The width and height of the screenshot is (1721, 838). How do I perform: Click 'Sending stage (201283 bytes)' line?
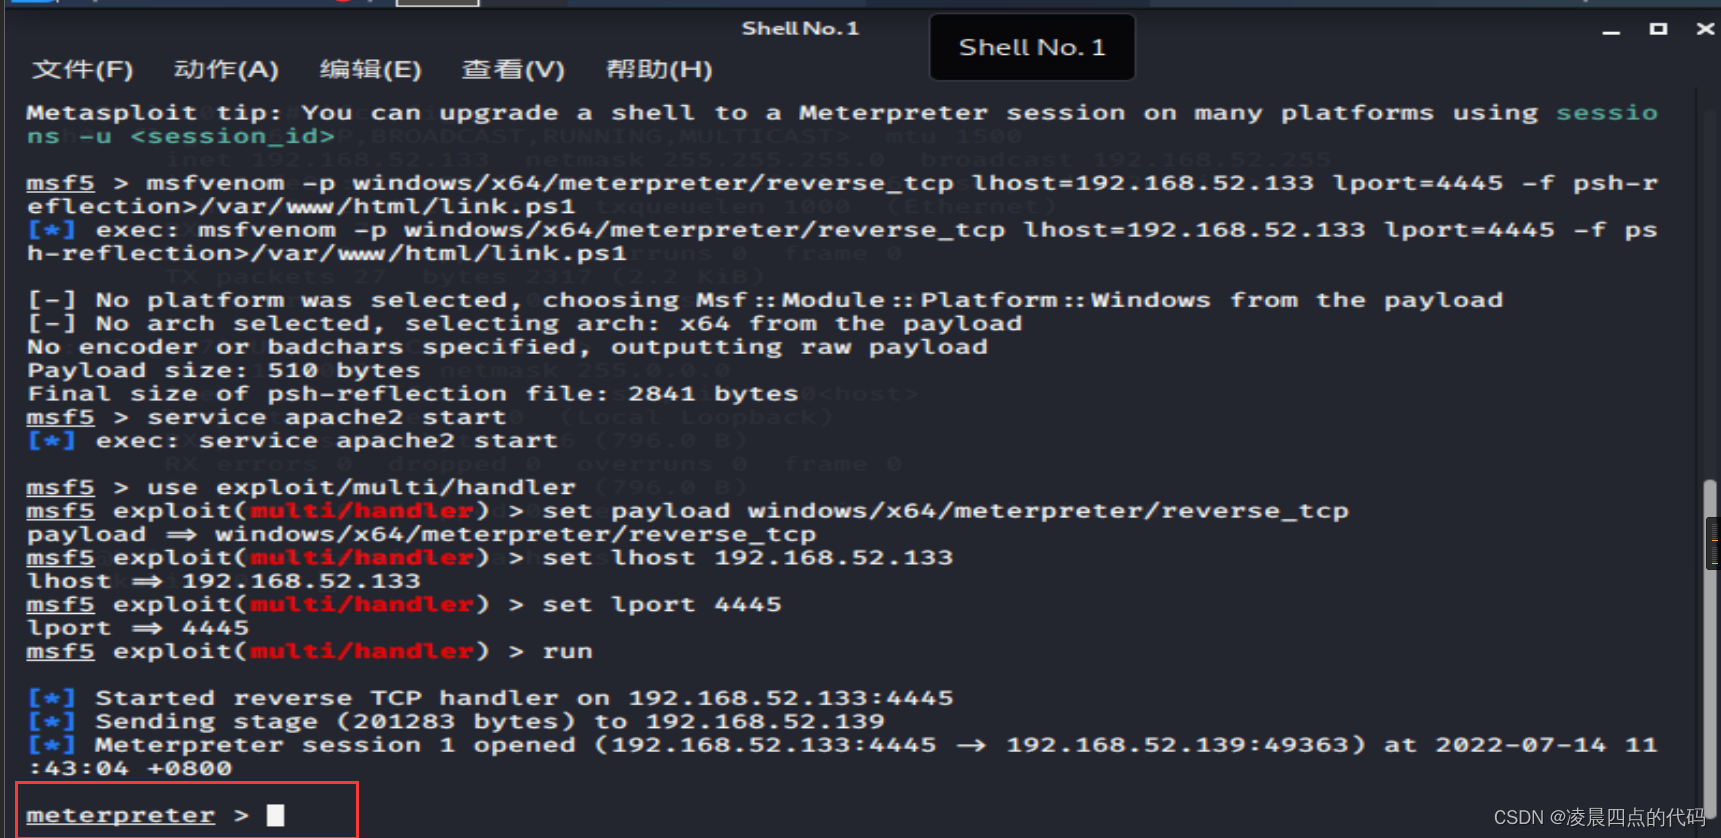click(x=457, y=721)
